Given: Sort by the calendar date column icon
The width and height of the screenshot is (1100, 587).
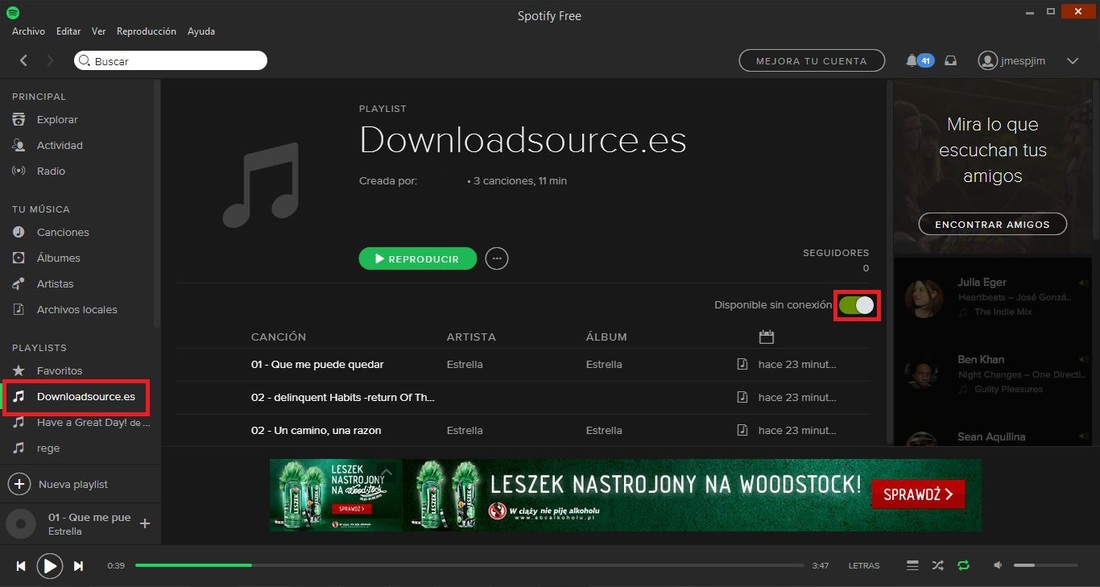Looking at the screenshot, I should click(766, 337).
